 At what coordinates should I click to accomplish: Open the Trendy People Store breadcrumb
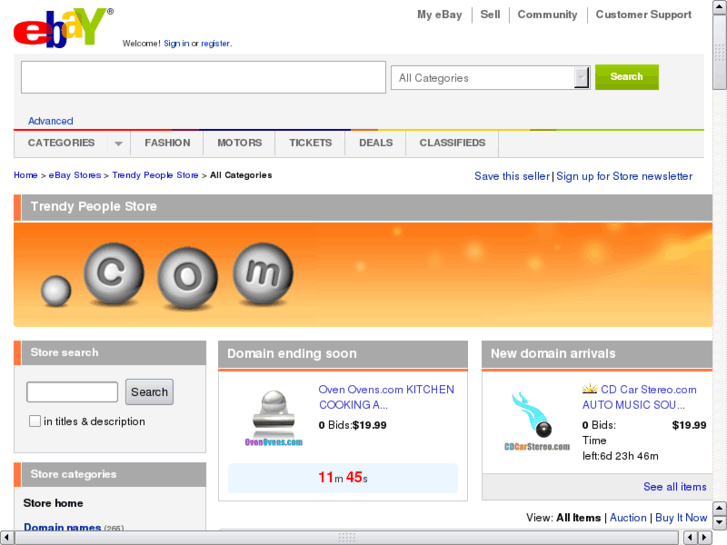tap(155, 175)
